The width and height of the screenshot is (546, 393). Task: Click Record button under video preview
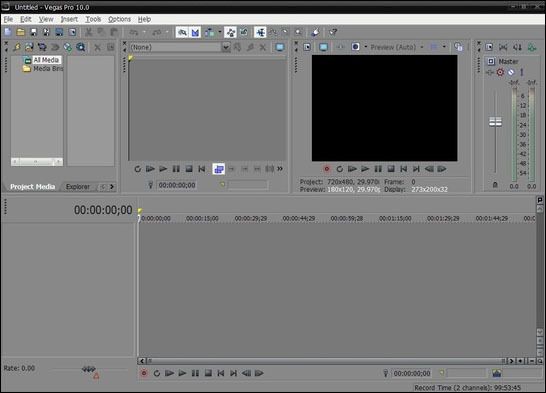click(327, 169)
